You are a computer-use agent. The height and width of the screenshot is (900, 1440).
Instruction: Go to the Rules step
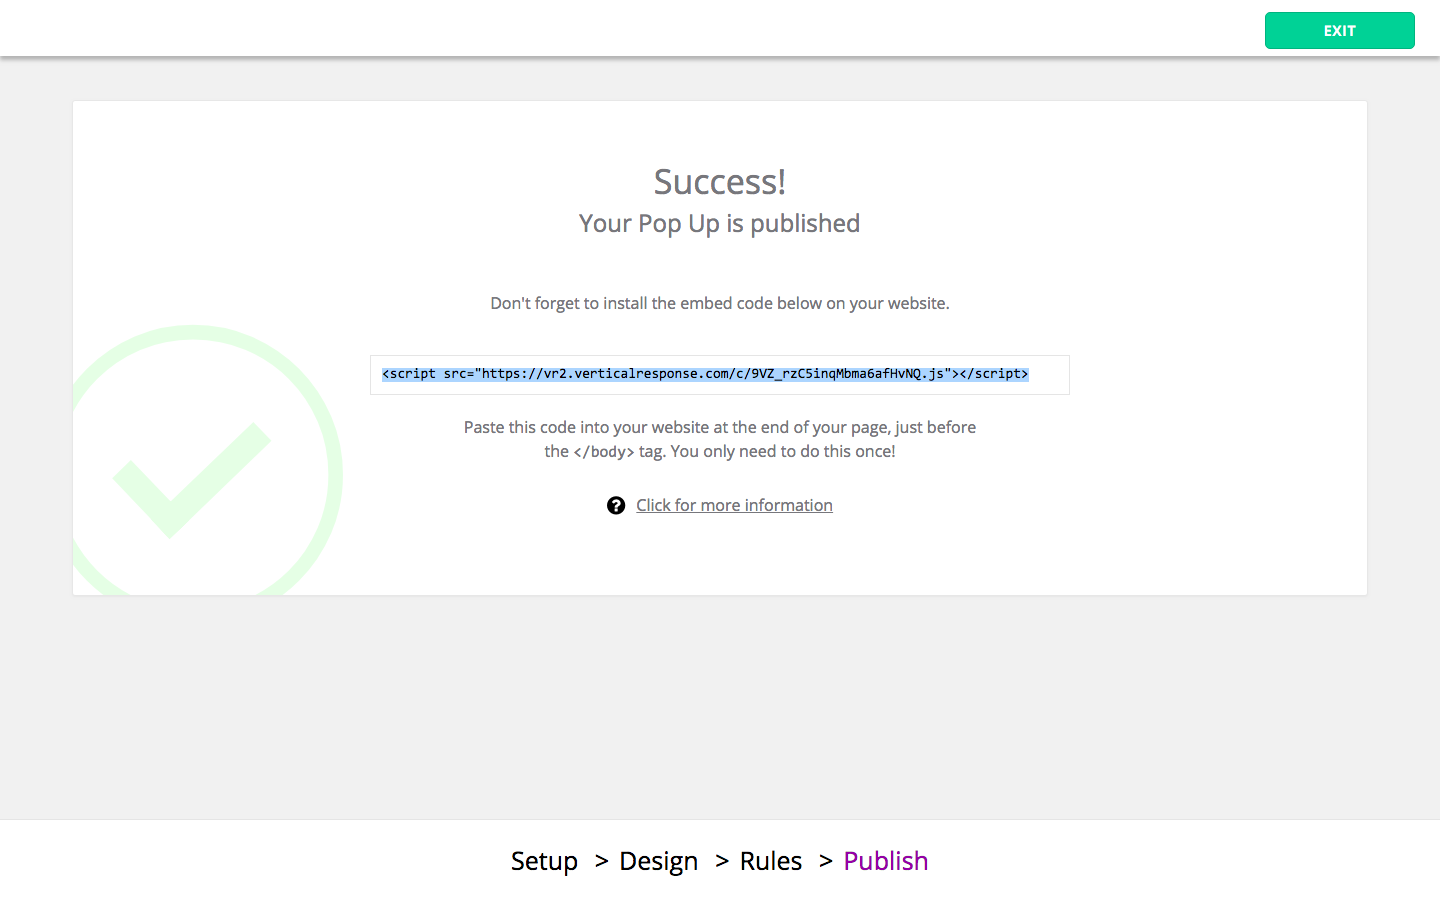click(771, 861)
